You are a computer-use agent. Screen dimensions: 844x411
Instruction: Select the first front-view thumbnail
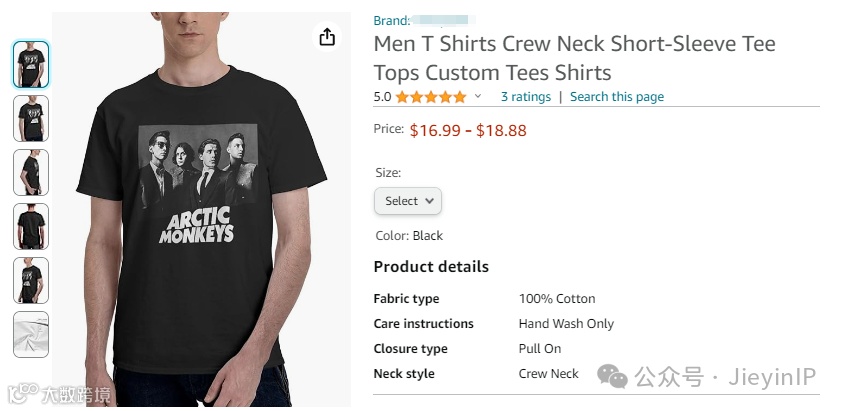[31, 65]
